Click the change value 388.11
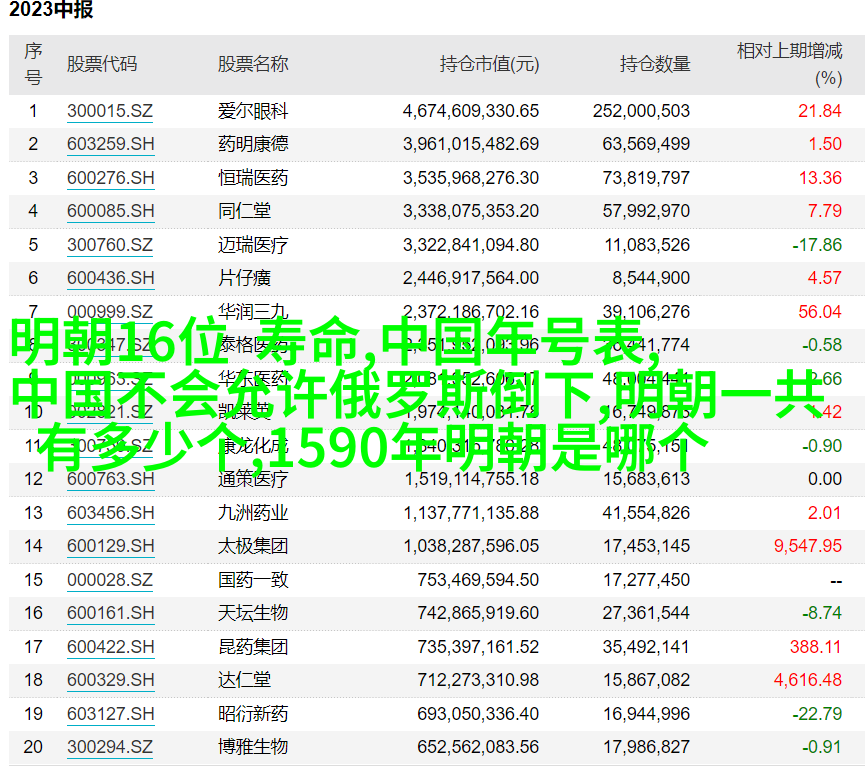The height and width of the screenshot is (776, 865). [815, 647]
